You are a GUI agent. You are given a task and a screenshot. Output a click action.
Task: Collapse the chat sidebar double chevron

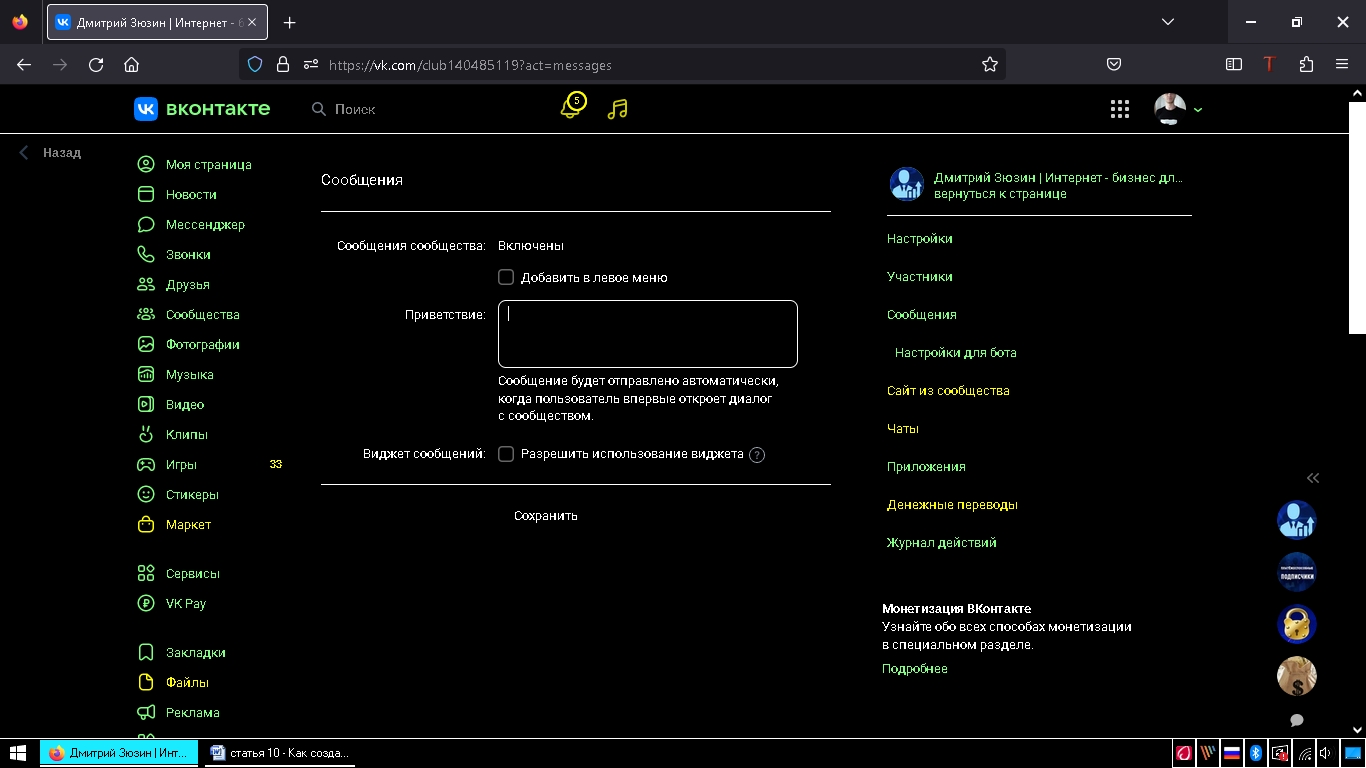[x=1313, y=478]
